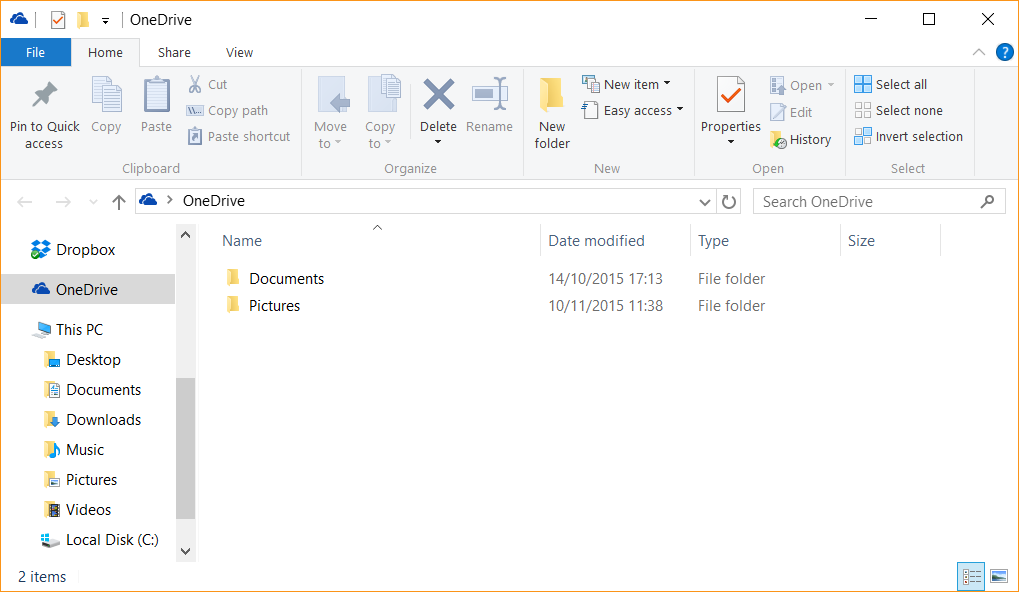This screenshot has width=1019, height=592.
Task: Create a New folder
Action: (552, 113)
